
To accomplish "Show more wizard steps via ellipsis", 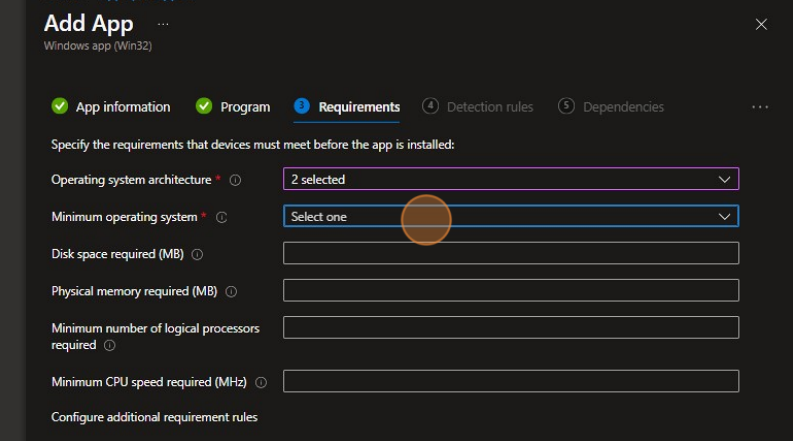I will [759, 107].
